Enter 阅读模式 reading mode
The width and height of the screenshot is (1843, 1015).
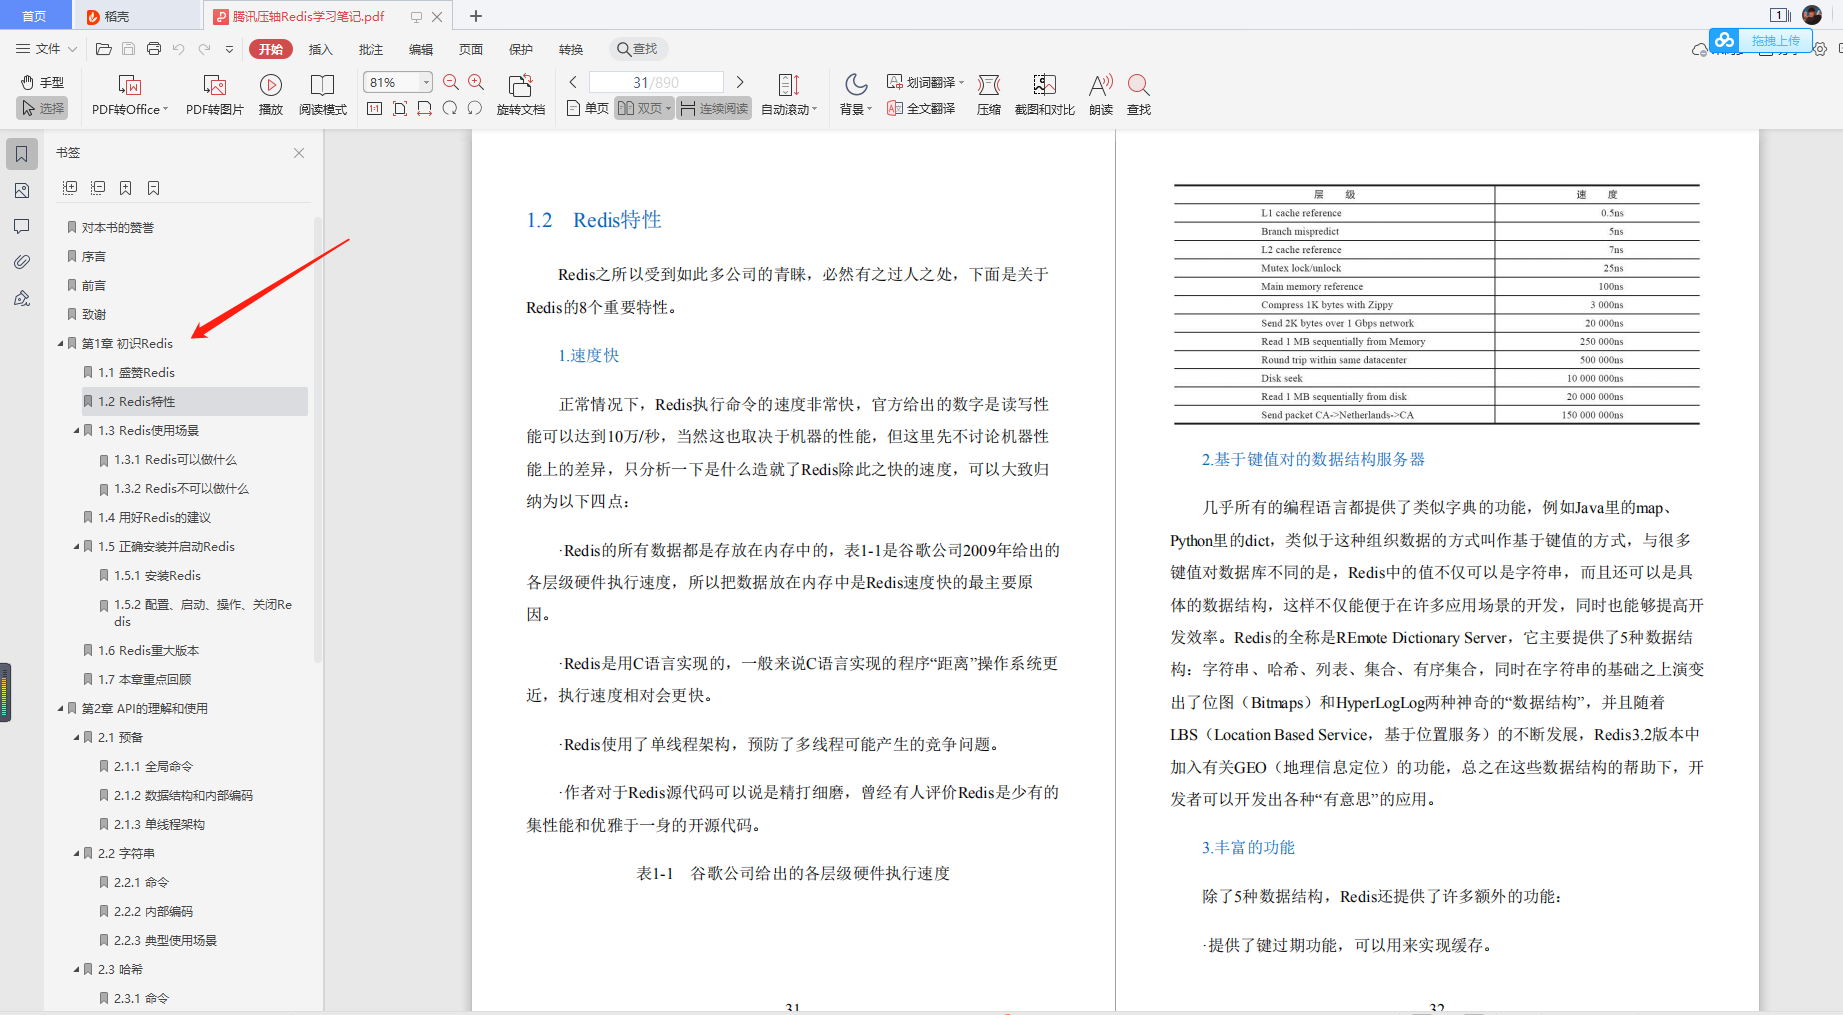click(x=323, y=95)
